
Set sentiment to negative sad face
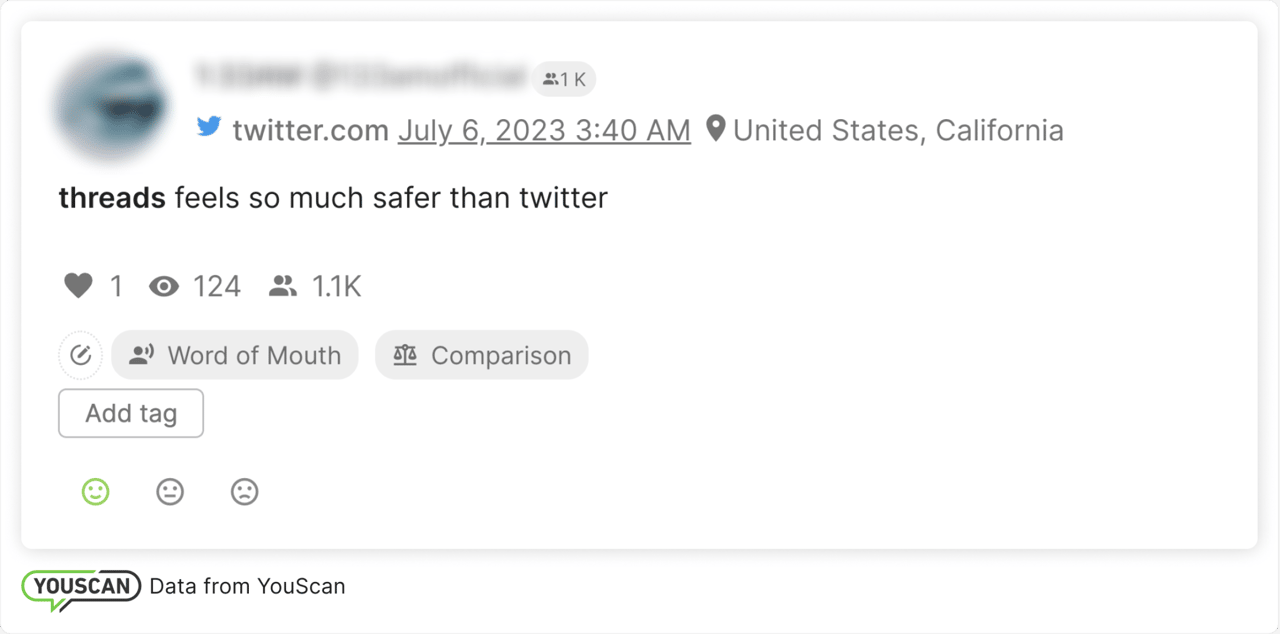pyautogui.click(x=245, y=491)
